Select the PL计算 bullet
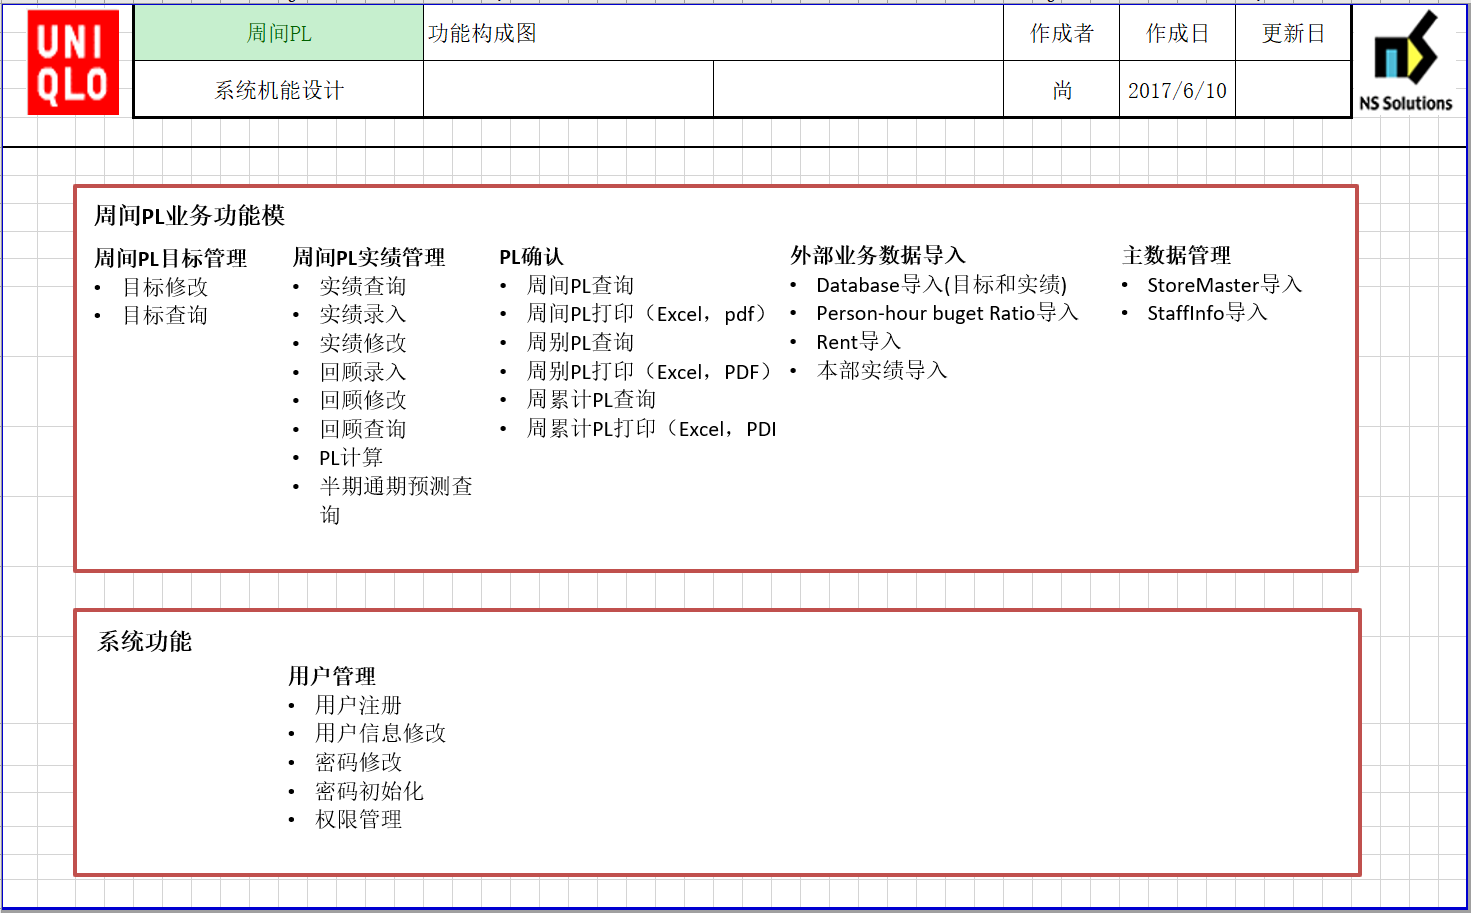Screen dimensions: 1471x913 [x=351, y=457]
